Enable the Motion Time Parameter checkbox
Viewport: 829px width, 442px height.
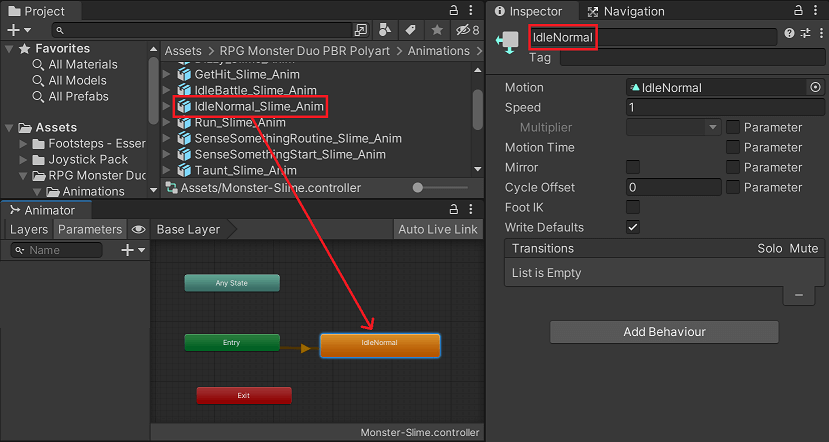click(733, 147)
